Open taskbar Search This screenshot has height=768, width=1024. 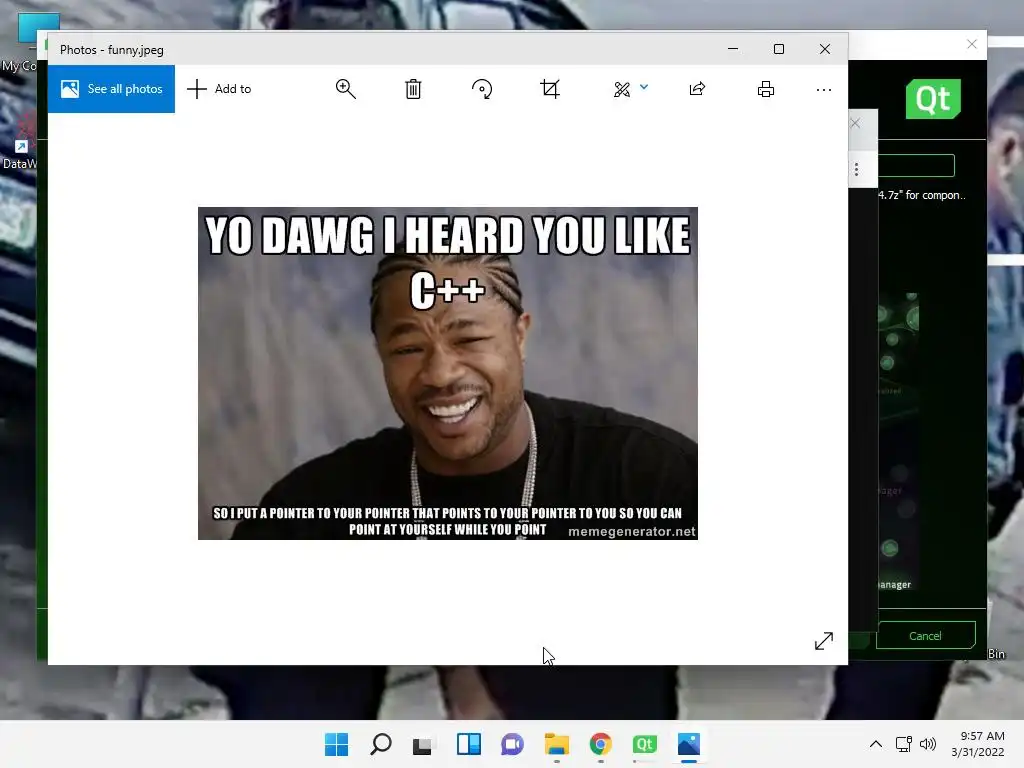click(x=381, y=744)
